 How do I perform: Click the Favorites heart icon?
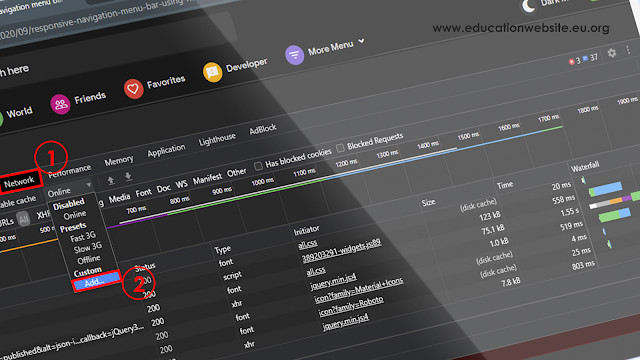(133, 89)
